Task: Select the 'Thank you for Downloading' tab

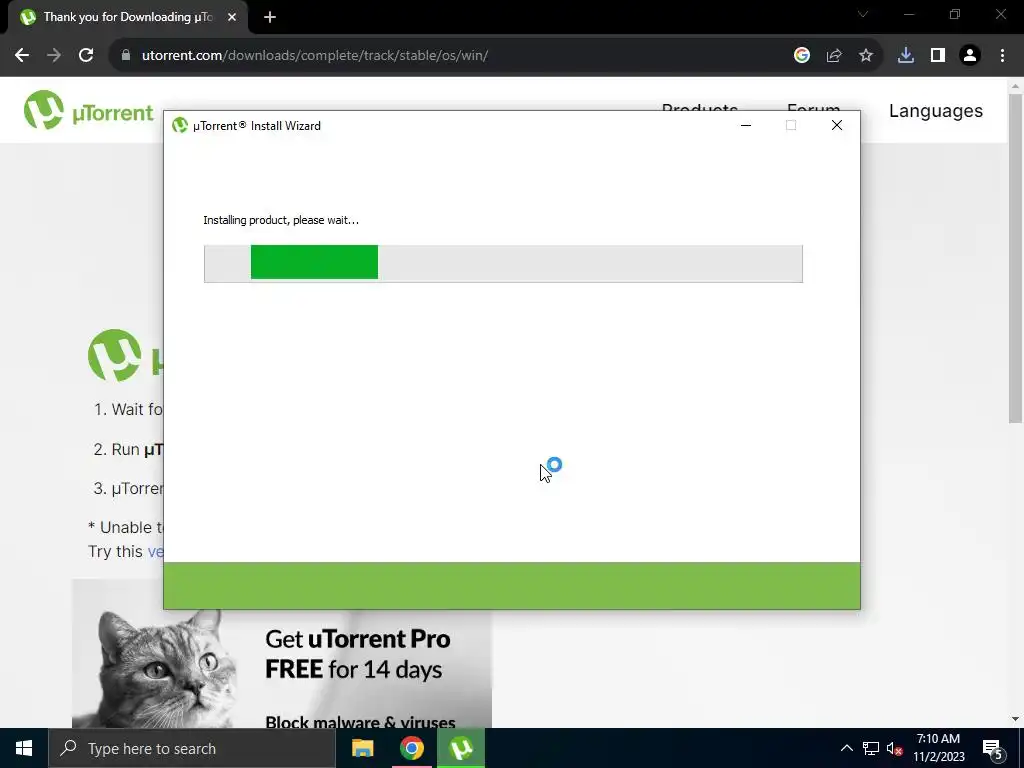Action: pos(127,17)
